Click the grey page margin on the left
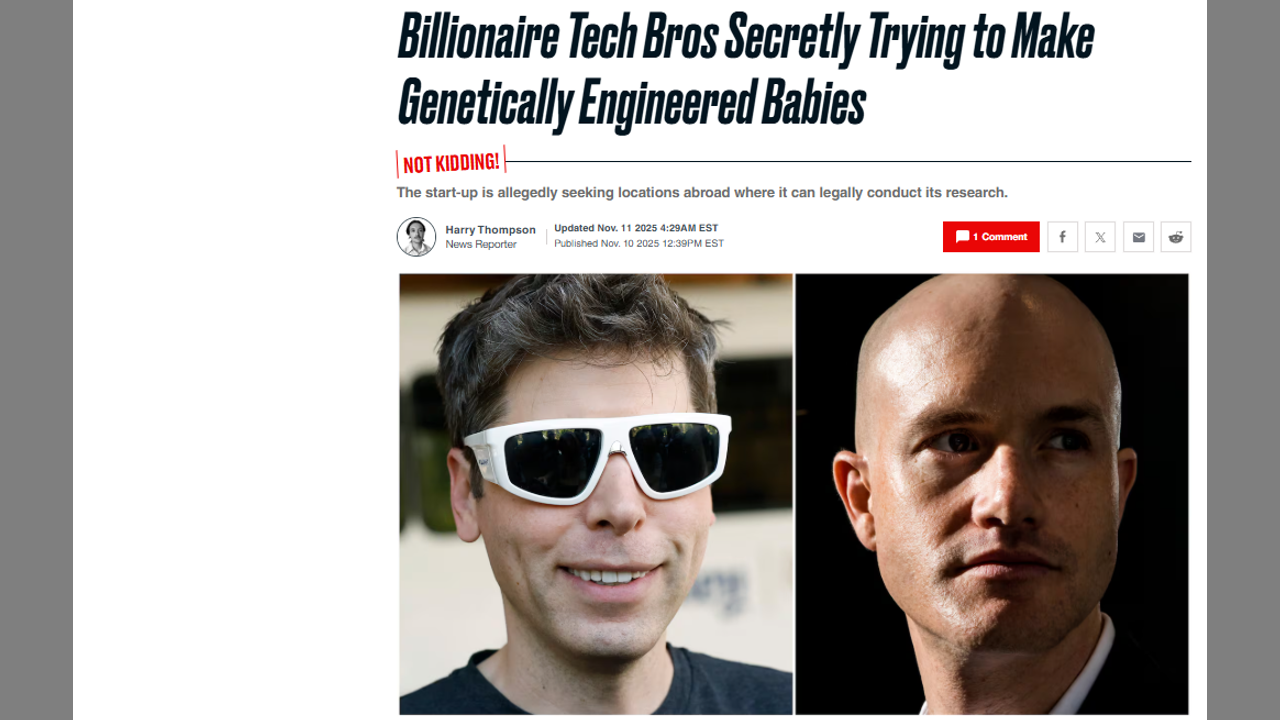 pyautogui.click(x=36, y=360)
